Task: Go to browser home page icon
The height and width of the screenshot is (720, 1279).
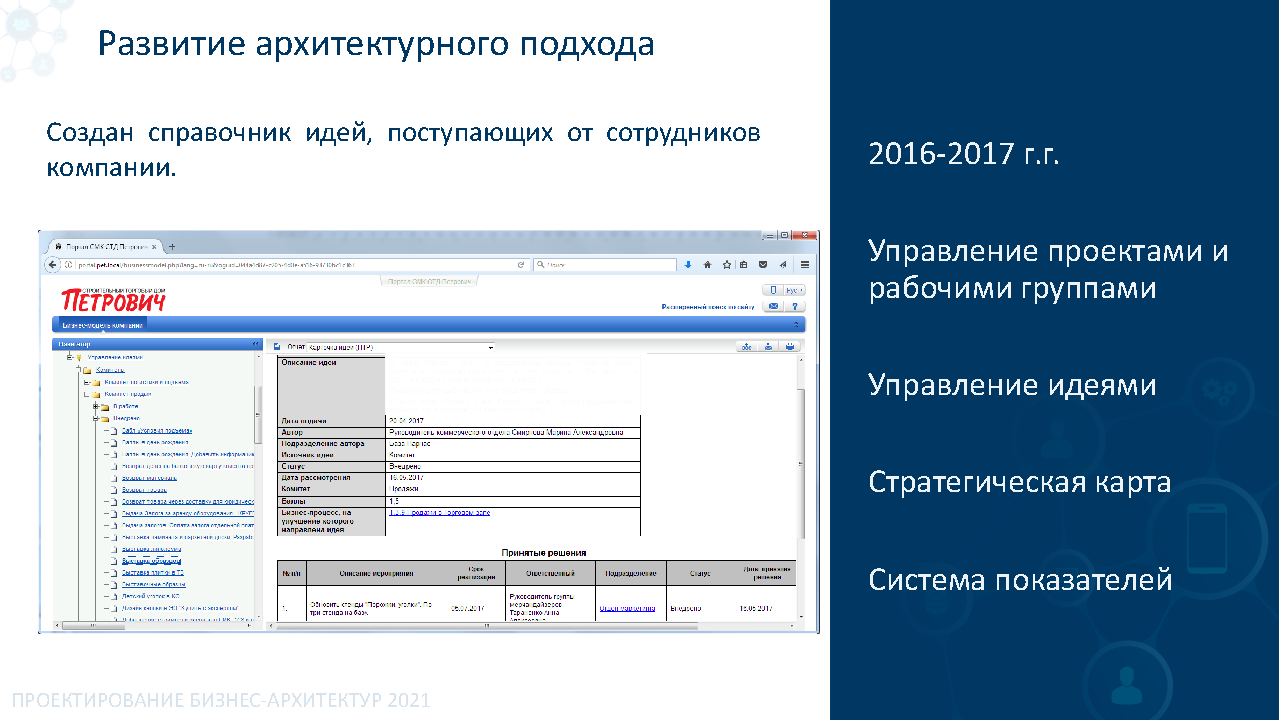Action: point(707,265)
